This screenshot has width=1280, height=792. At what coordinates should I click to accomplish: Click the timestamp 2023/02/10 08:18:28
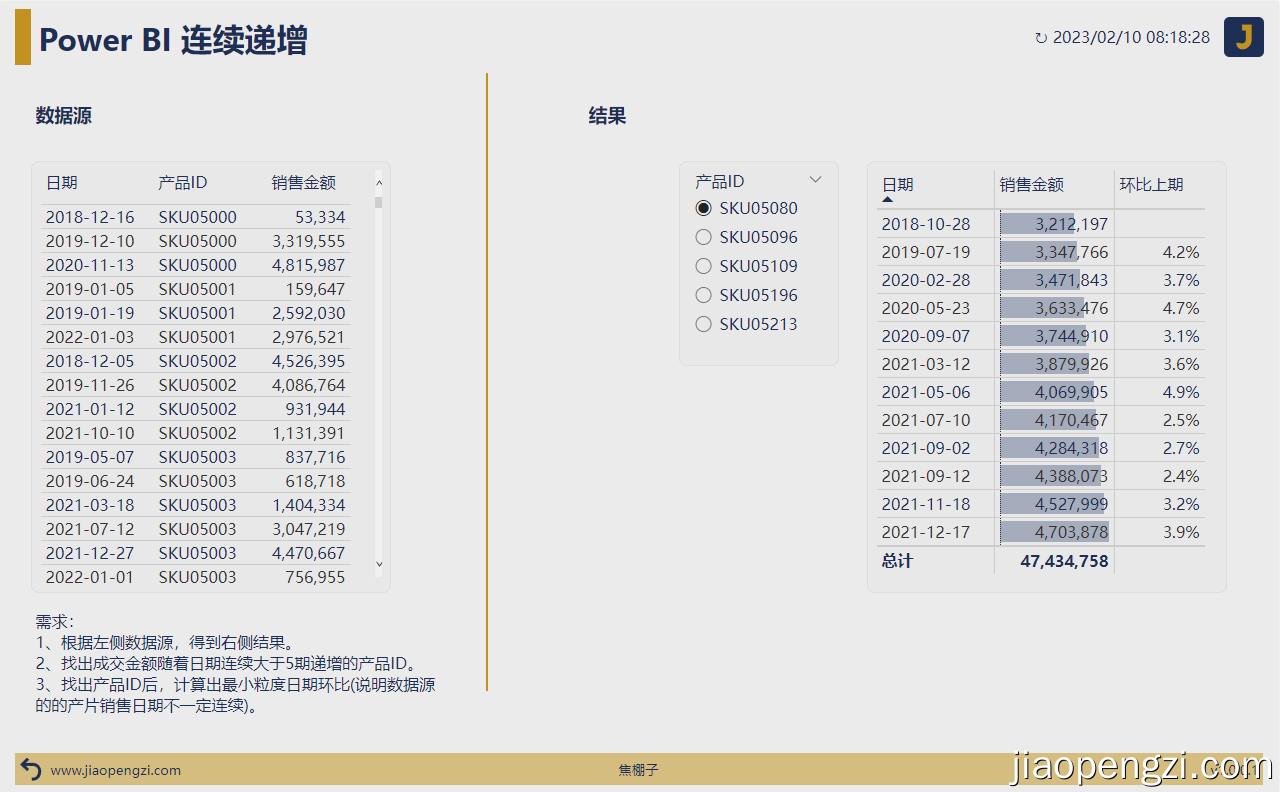tap(1131, 37)
